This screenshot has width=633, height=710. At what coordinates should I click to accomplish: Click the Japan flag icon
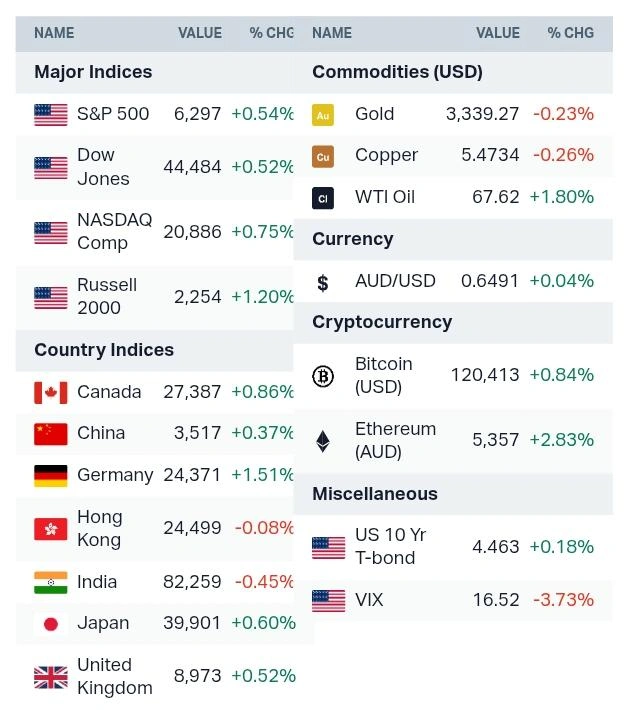point(51,624)
